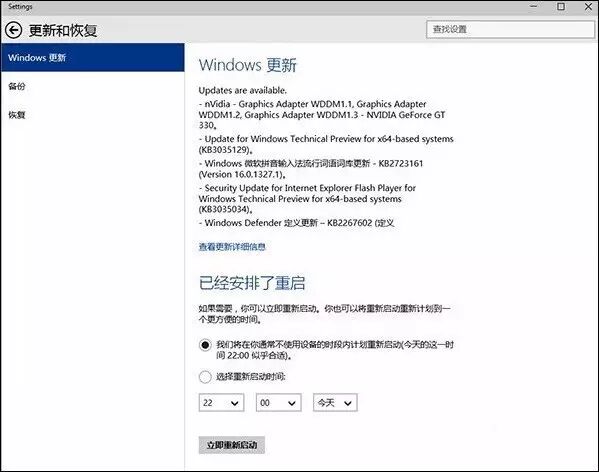Open the 备份 sidebar item
Screen dimensions: 599x472
[17, 86]
